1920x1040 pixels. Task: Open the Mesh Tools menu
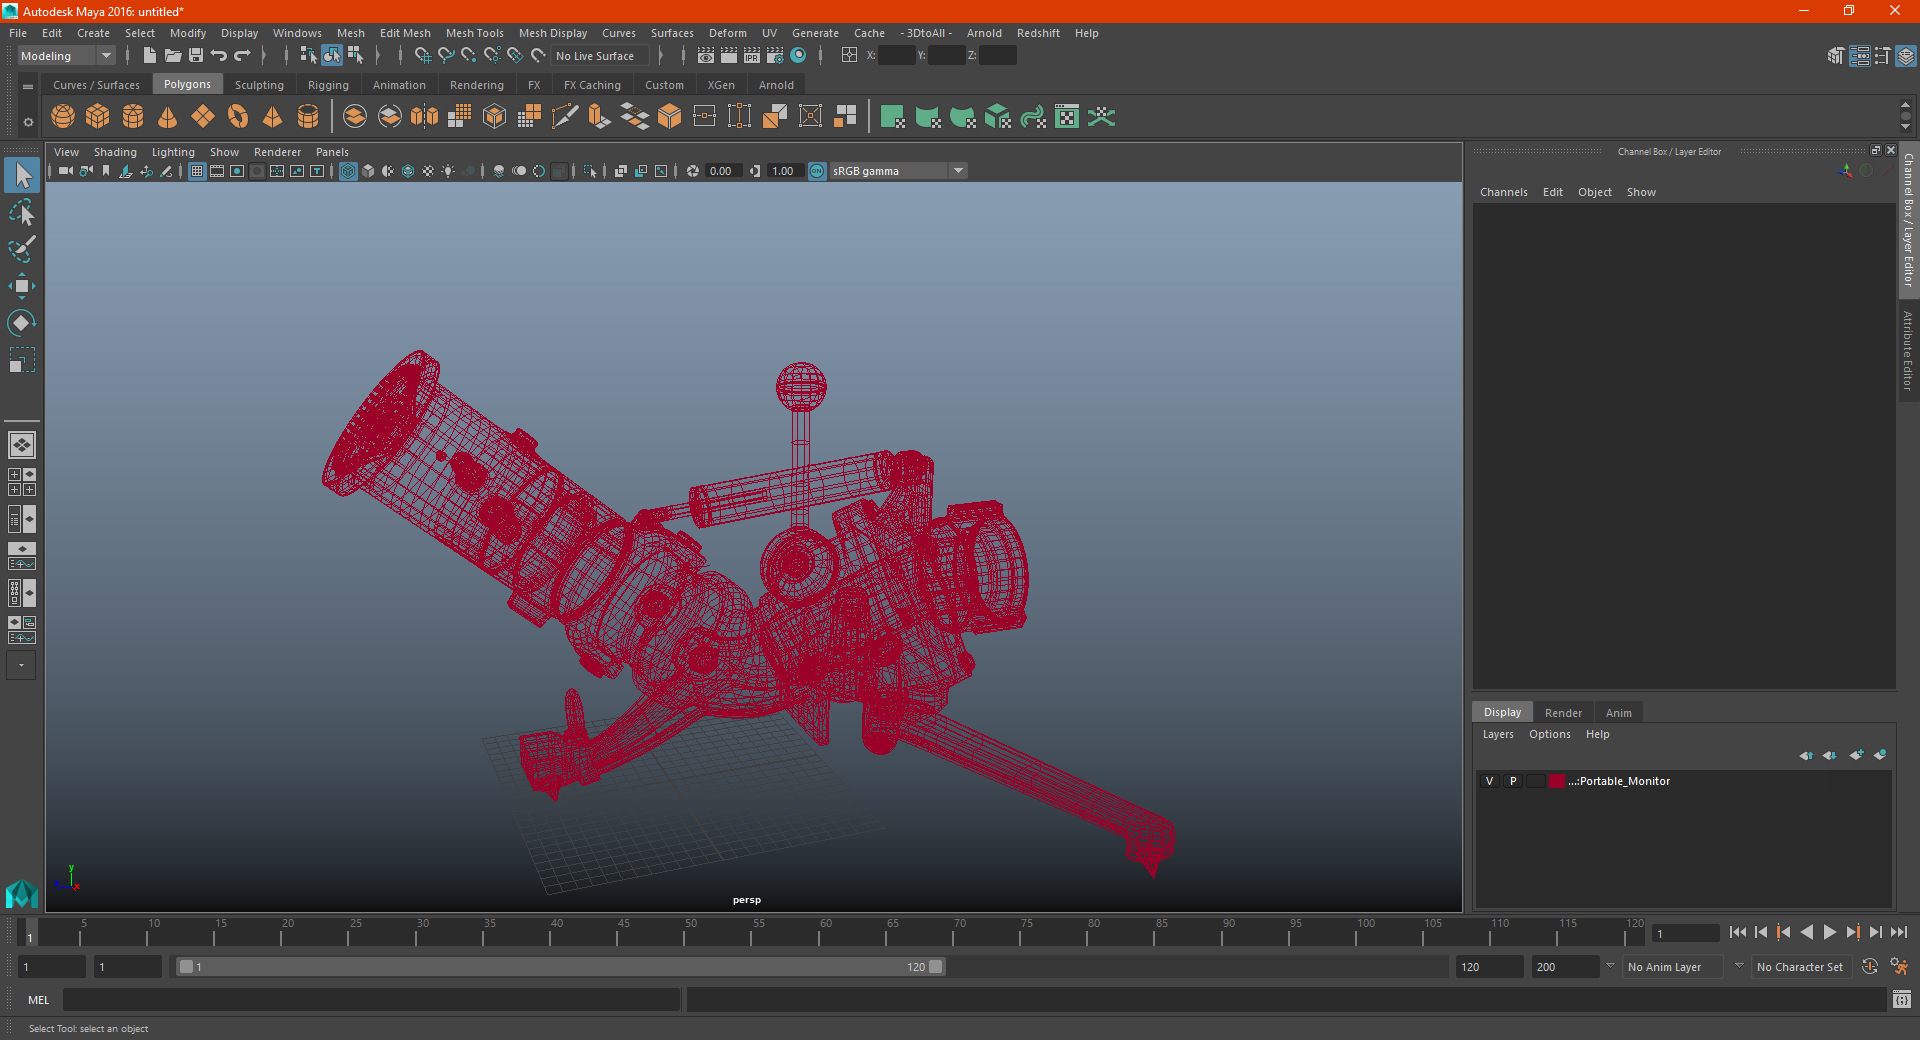coord(474,33)
